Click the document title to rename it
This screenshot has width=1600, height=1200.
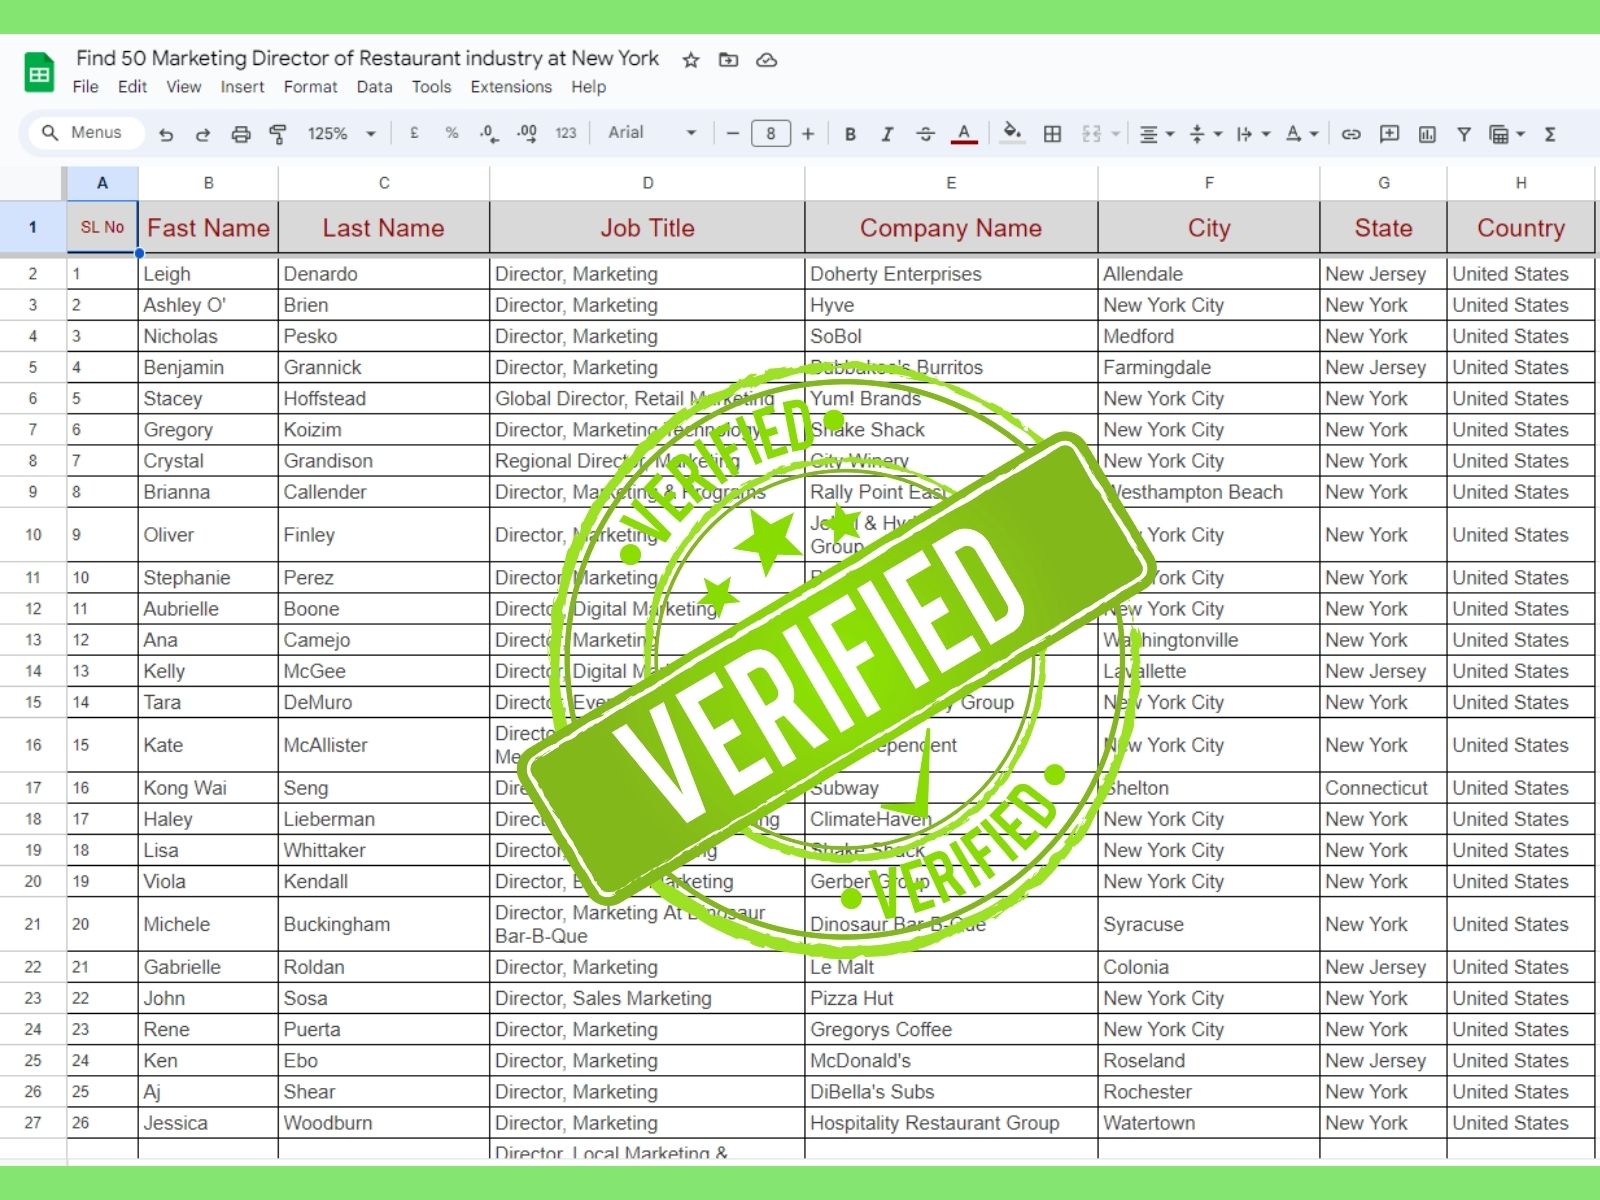368,58
